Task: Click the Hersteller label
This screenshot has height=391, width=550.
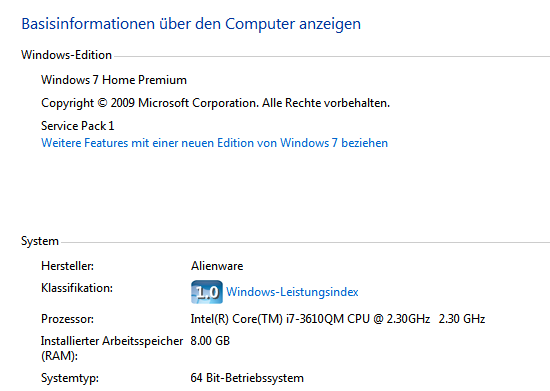Action: 67,266
